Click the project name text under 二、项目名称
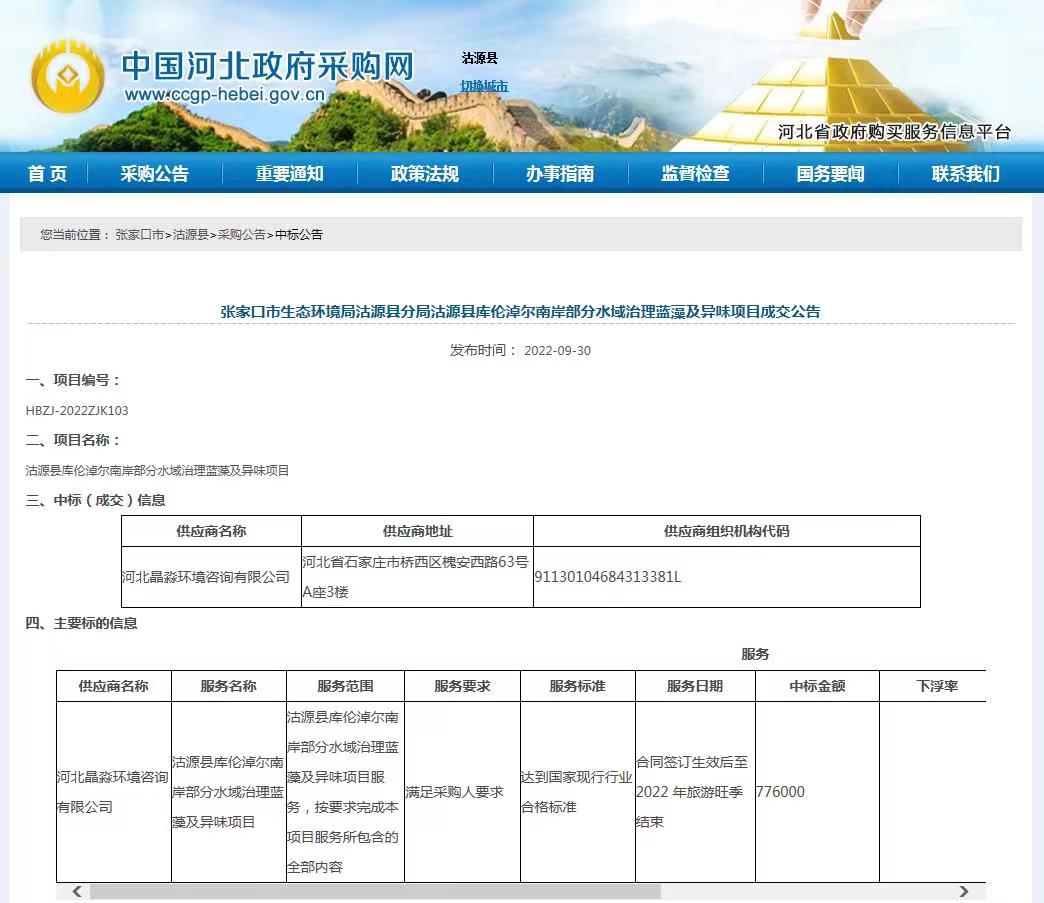Screen dimensions: 1044x903 (x=157, y=470)
